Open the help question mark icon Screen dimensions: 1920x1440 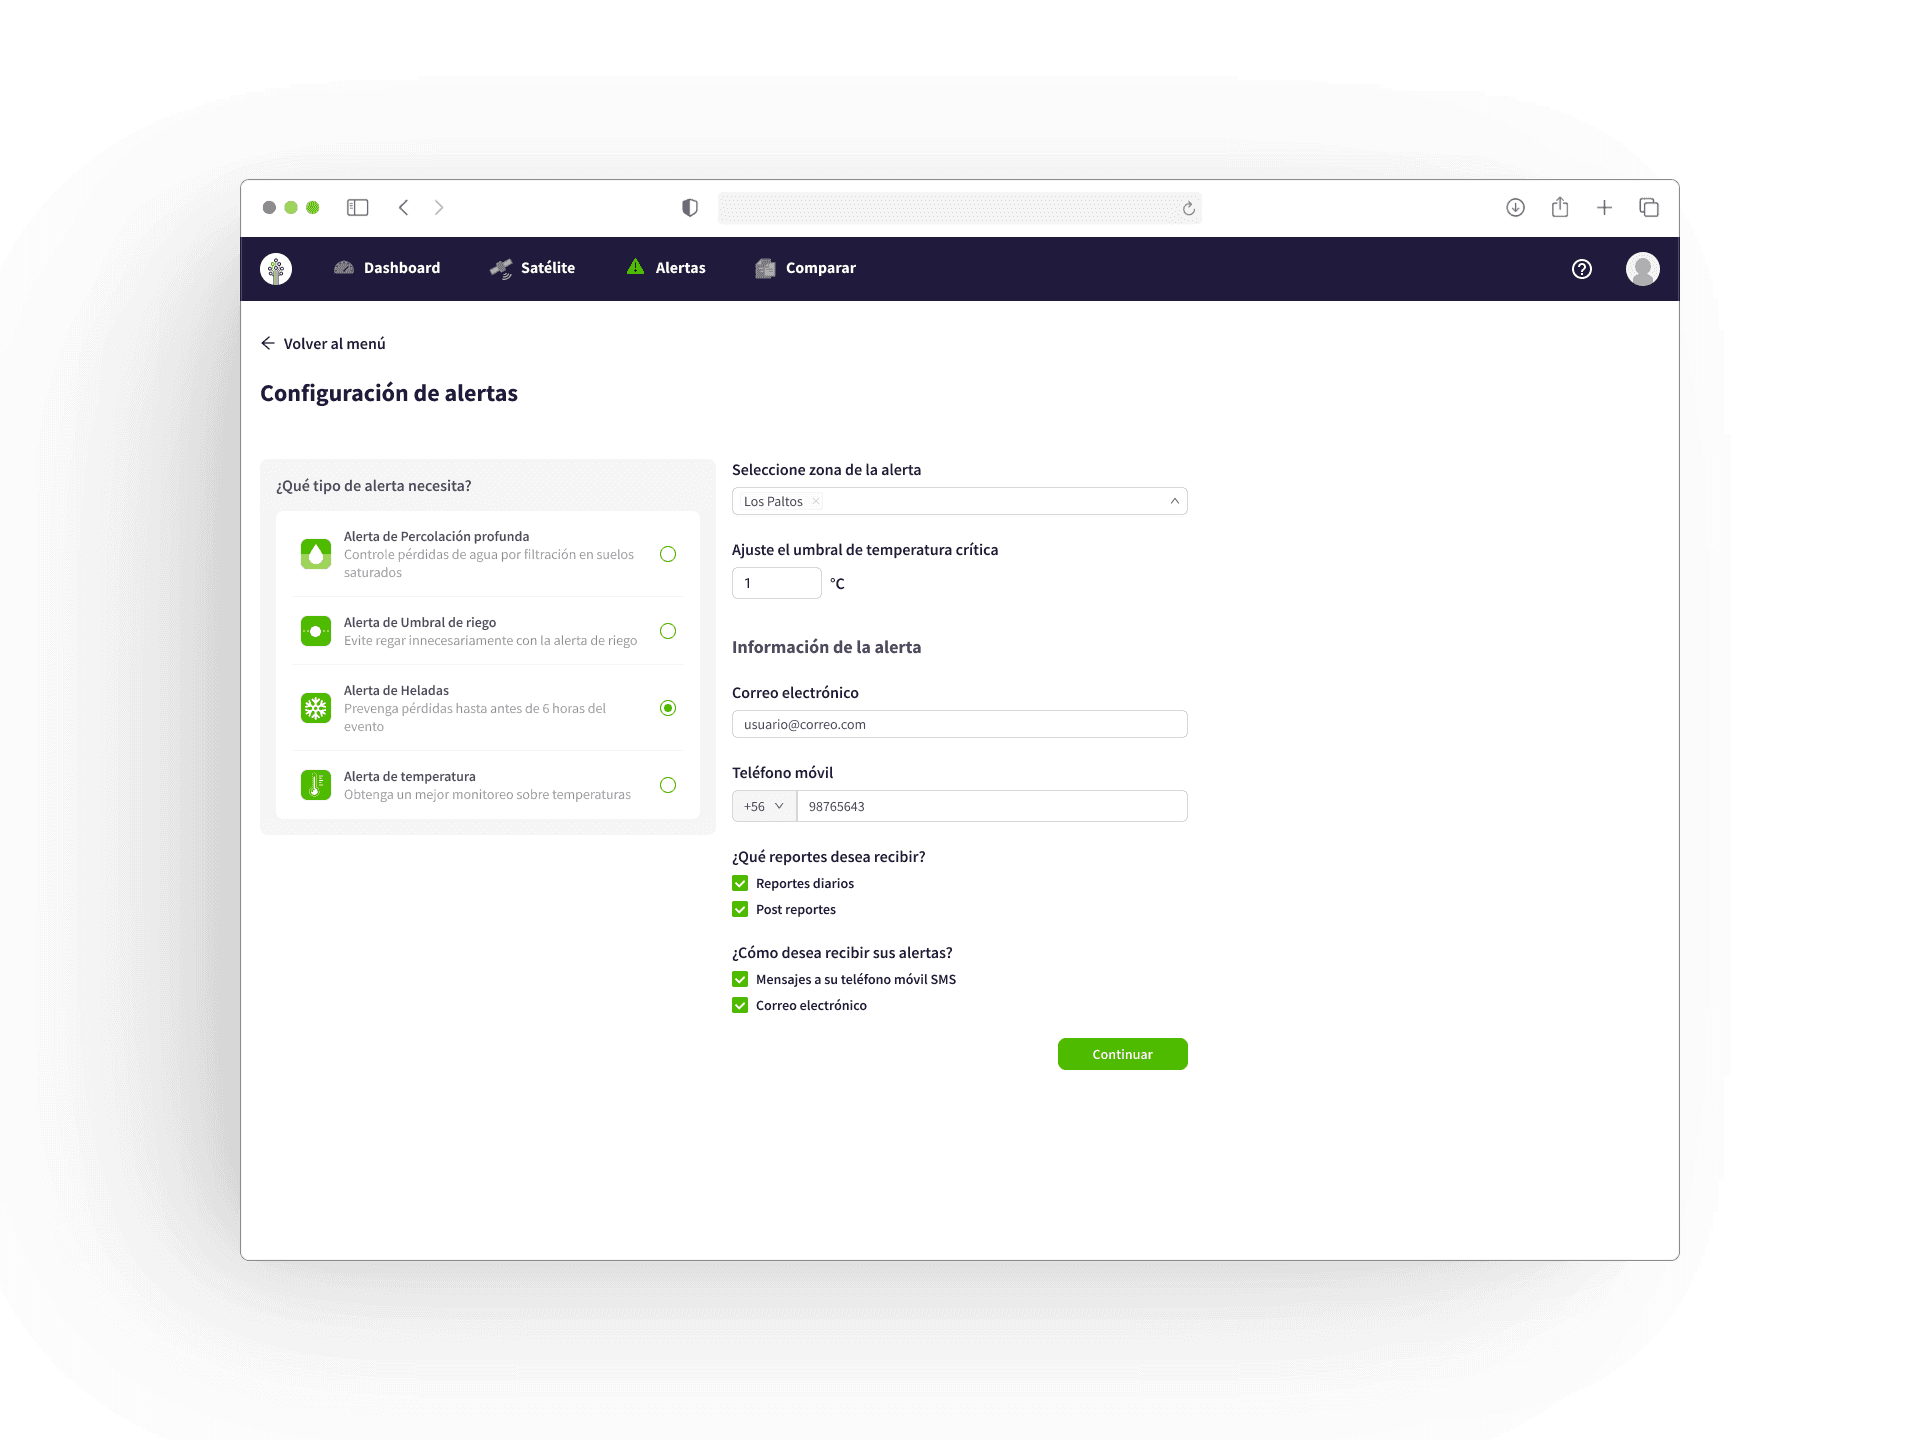coord(1581,268)
